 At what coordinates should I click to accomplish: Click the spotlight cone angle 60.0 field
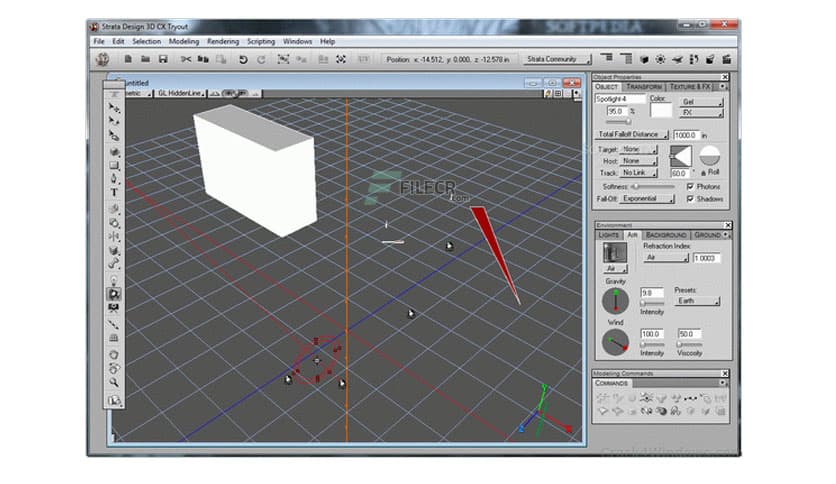(679, 173)
